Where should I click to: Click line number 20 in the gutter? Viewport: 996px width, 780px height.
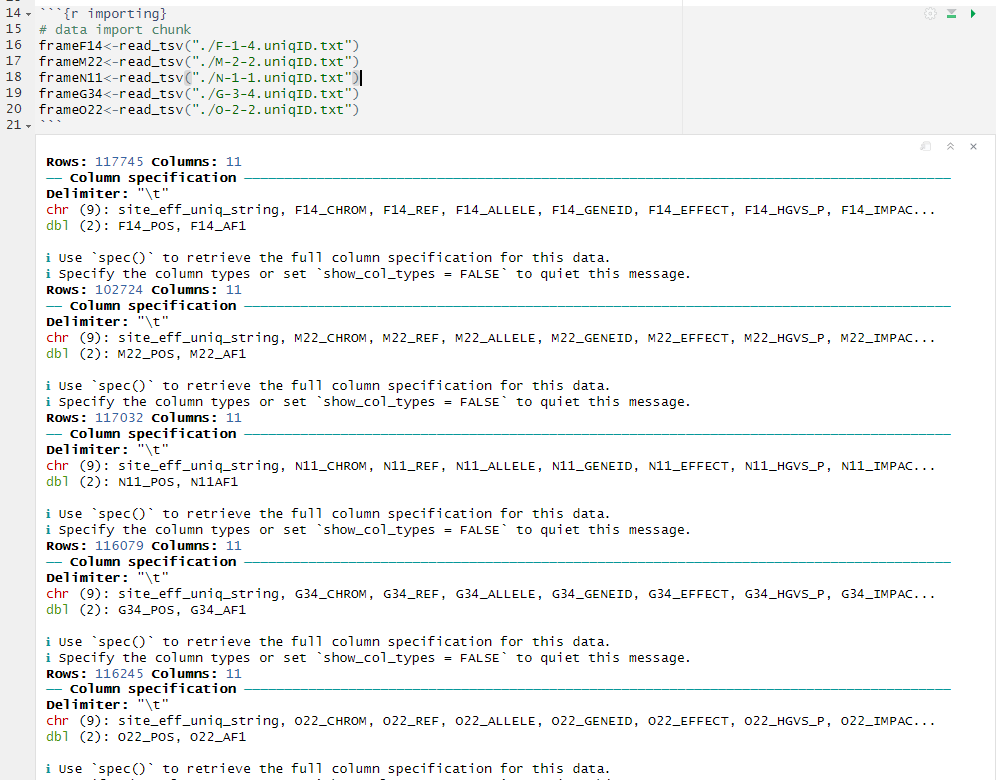pos(13,109)
